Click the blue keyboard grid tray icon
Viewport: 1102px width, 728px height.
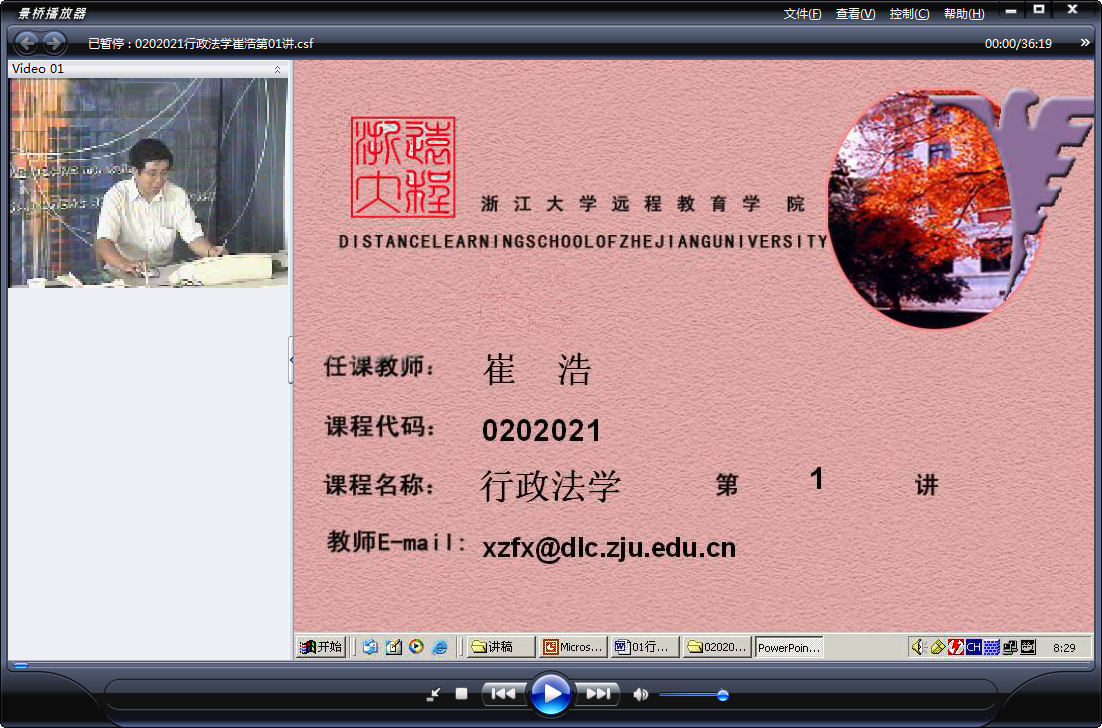pos(992,646)
